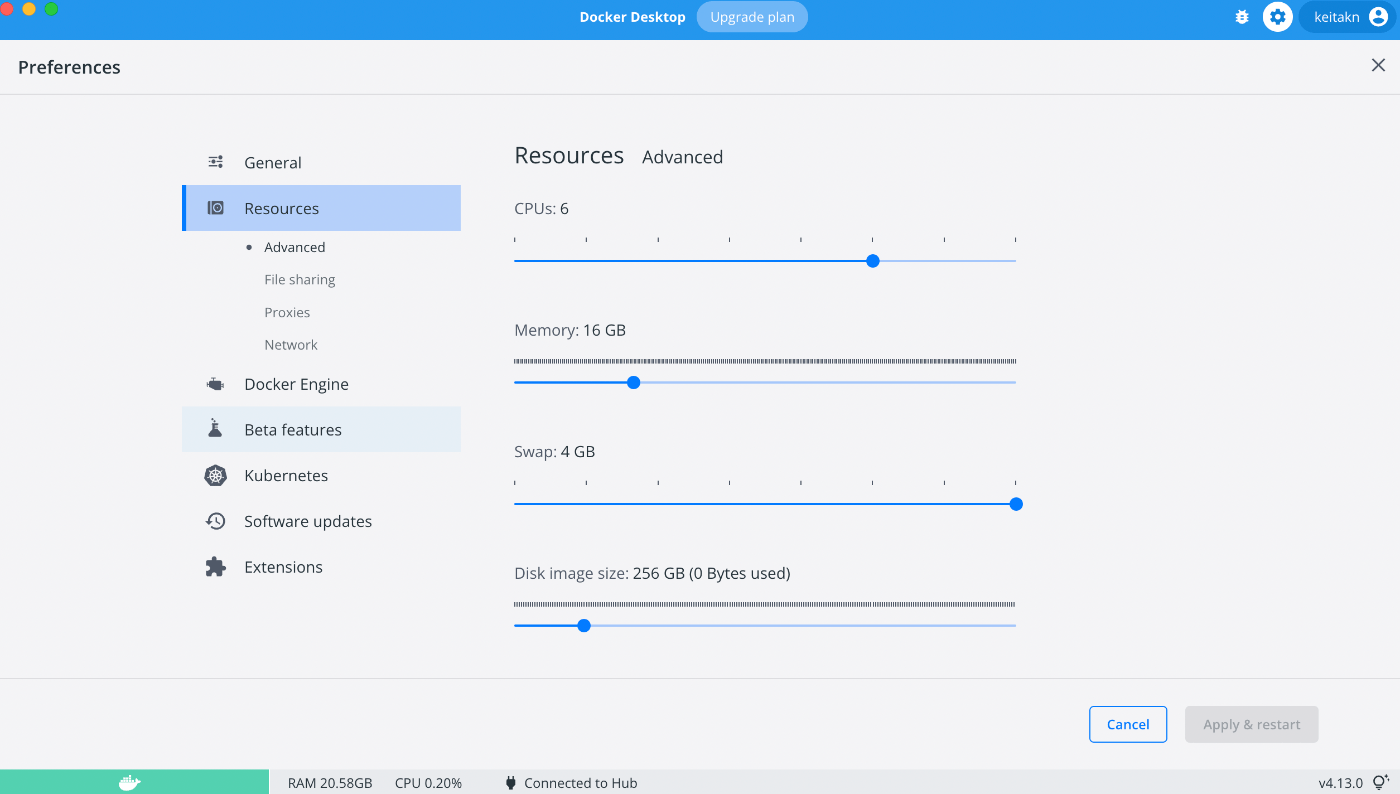The image size is (1400, 794).
Task: Click the Apply & restart button
Action: click(x=1252, y=725)
